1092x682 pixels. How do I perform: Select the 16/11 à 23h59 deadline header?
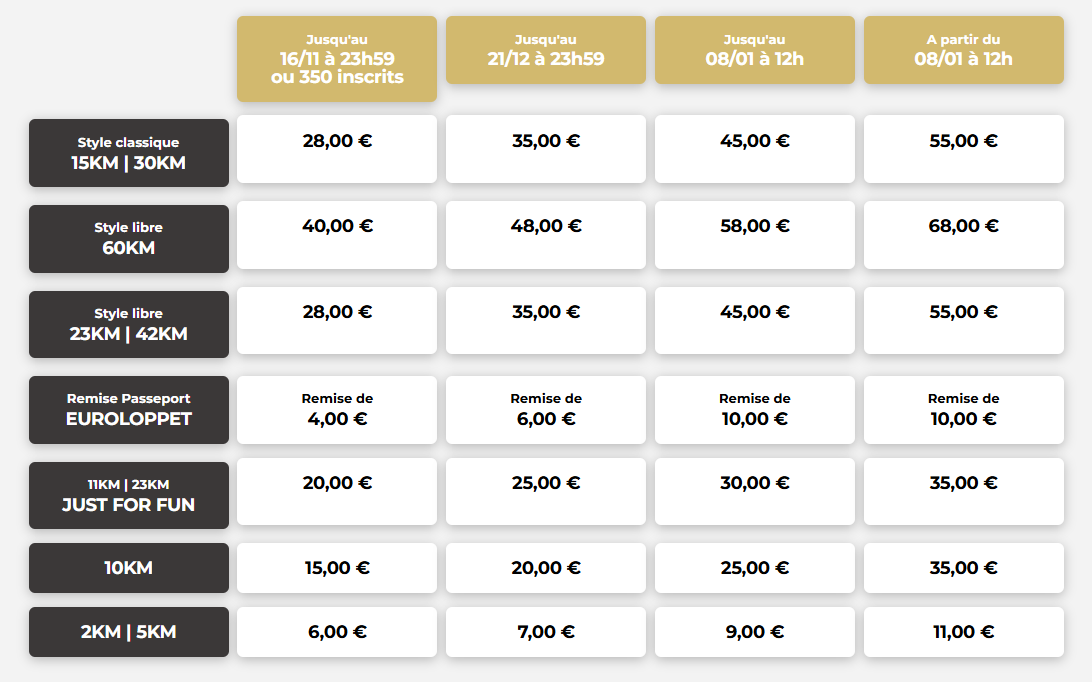(x=337, y=59)
